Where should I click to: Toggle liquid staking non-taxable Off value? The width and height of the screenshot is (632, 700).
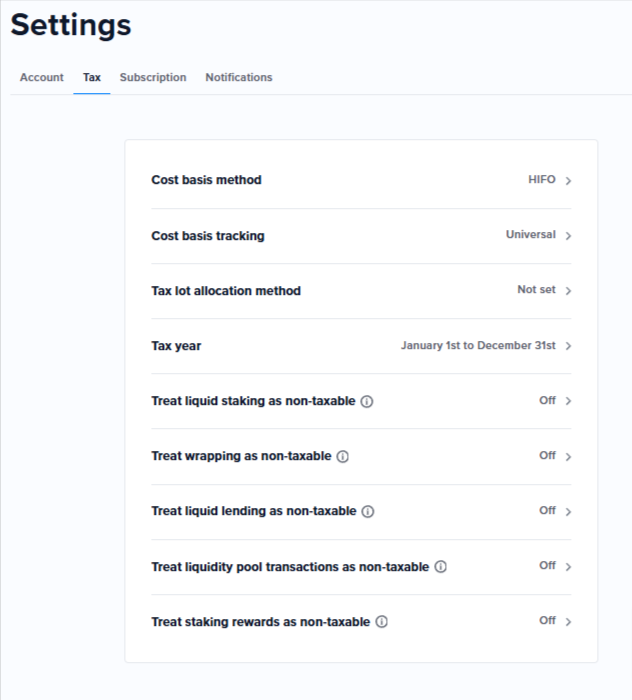click(x=547, y=401)
